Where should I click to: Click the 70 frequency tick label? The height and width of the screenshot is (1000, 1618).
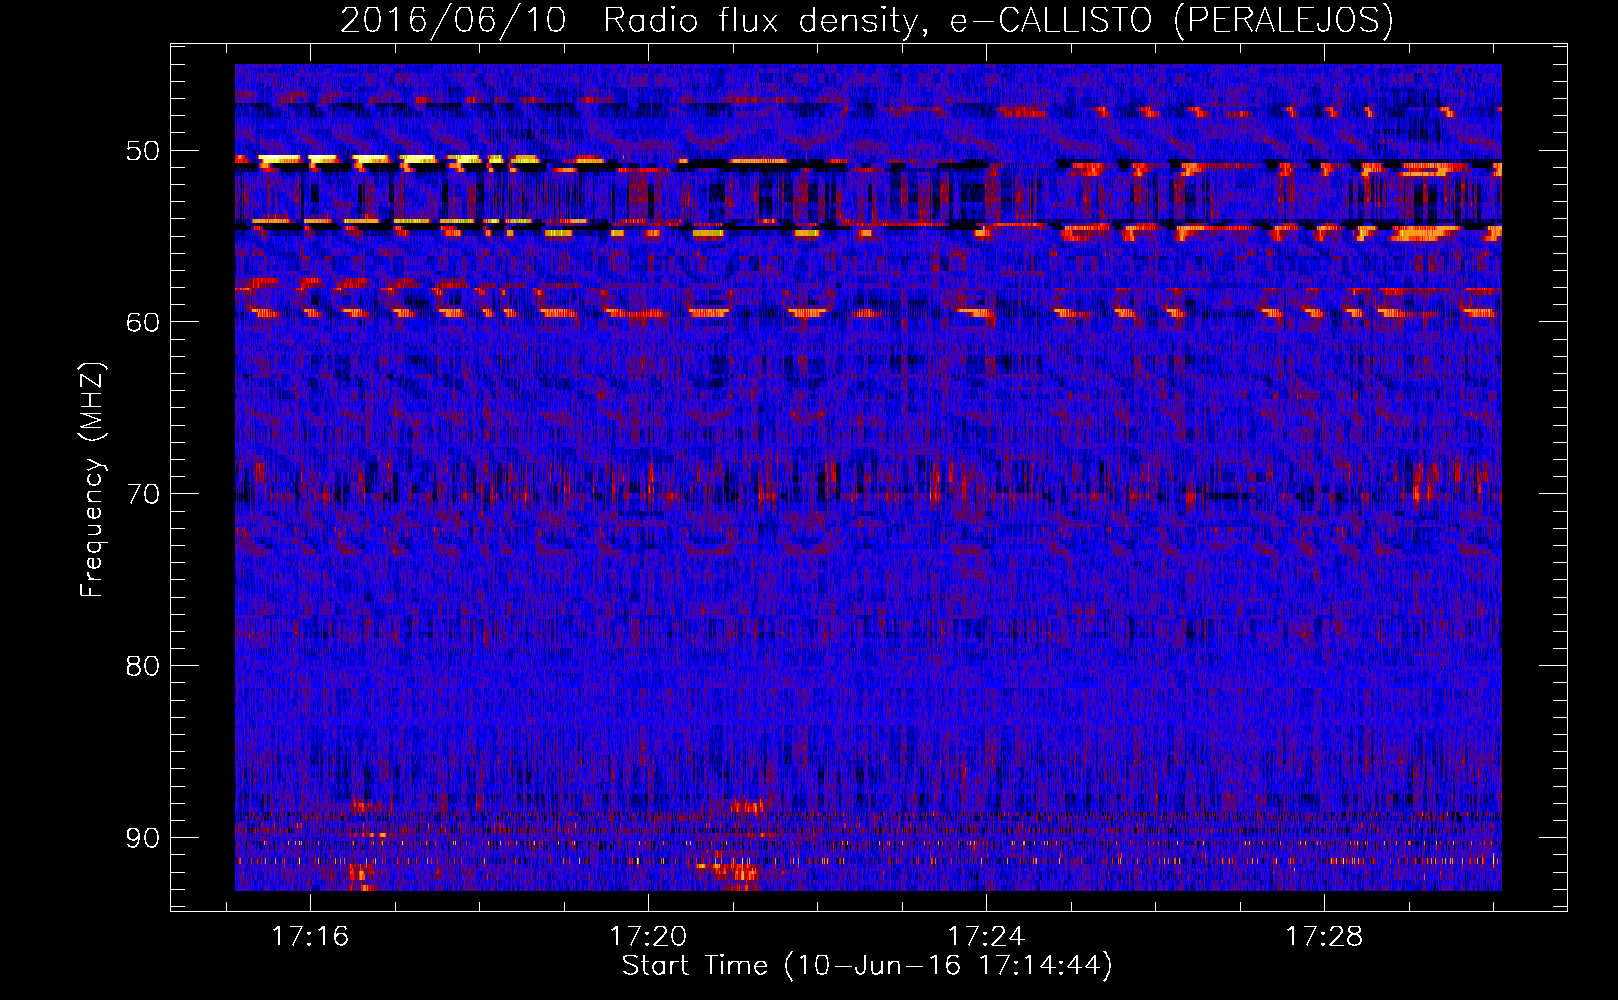point(142,494)
